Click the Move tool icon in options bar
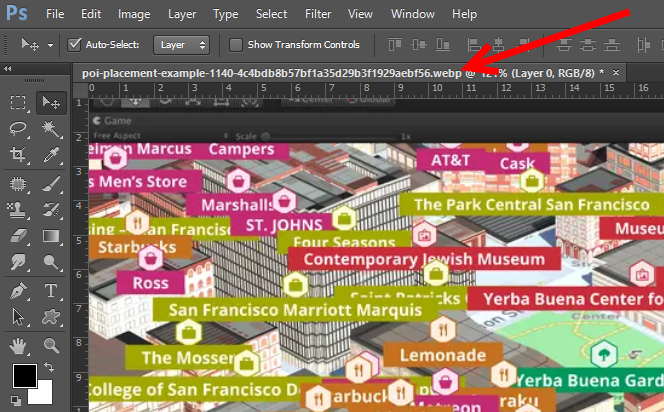664x412 pixels. pos(30,44)
